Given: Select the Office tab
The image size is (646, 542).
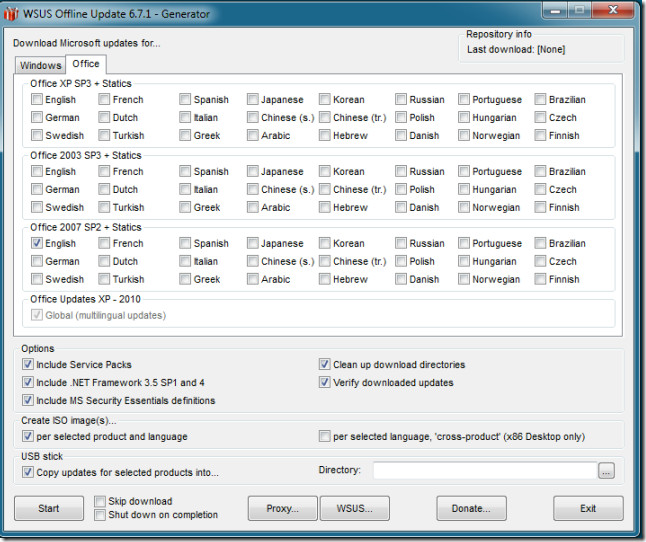Looking at the screenshot, I should 86,64.
